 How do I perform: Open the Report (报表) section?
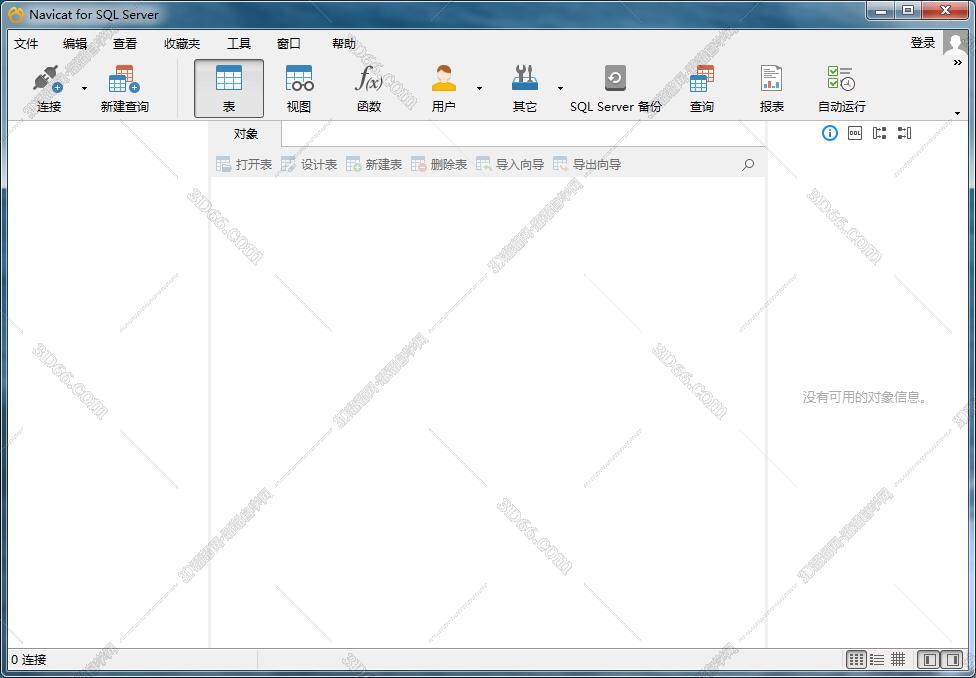[x=771, y=88]
